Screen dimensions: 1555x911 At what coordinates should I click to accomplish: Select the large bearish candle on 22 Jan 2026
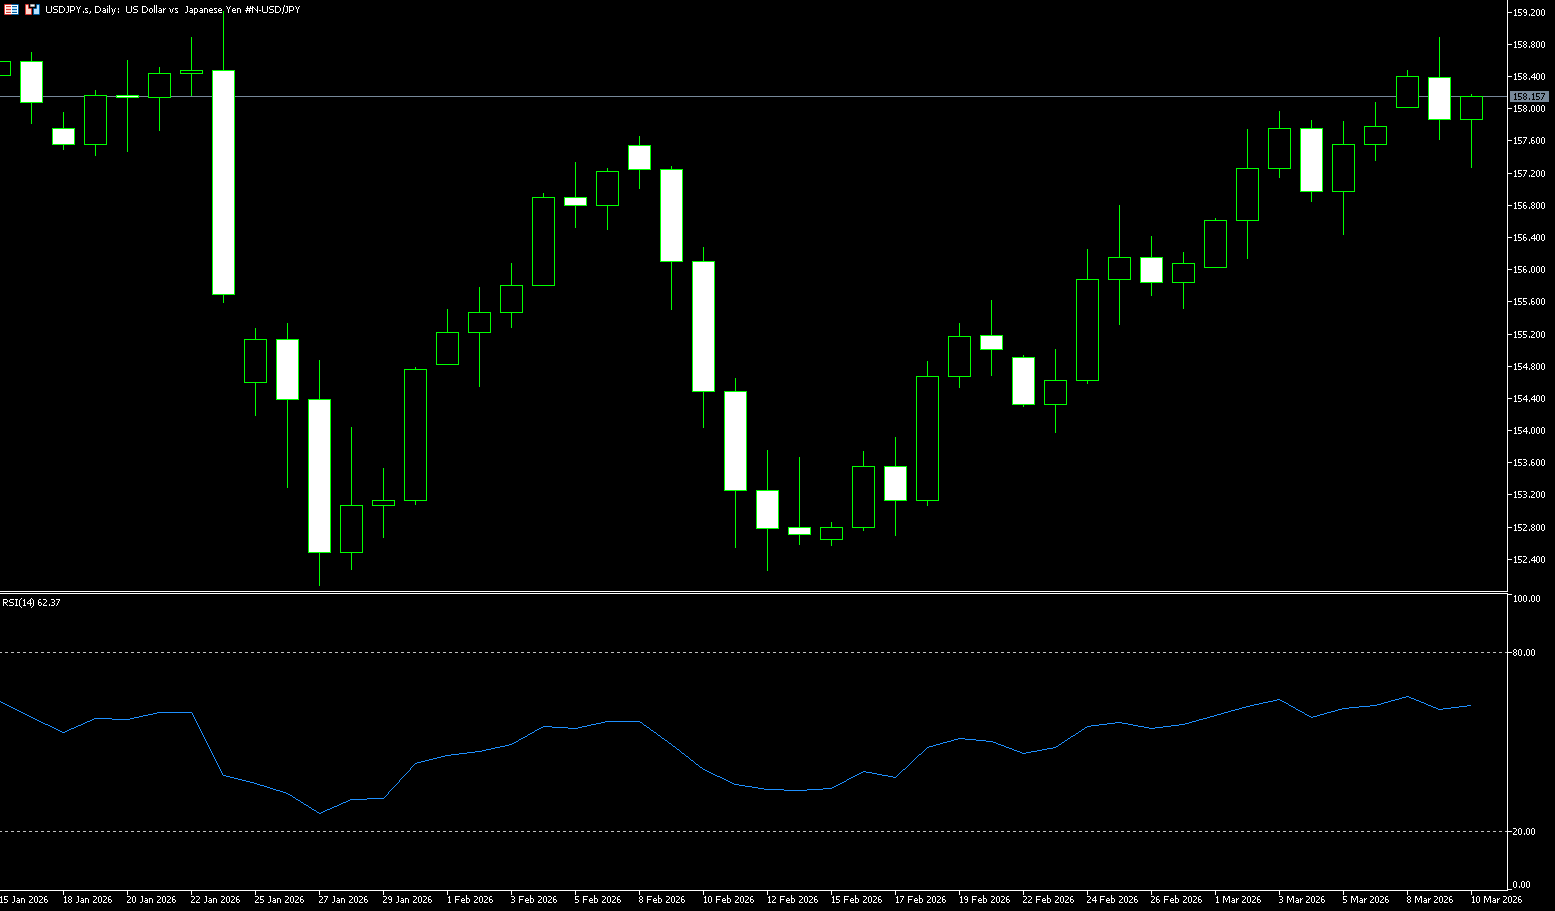(x=223, y=182)
